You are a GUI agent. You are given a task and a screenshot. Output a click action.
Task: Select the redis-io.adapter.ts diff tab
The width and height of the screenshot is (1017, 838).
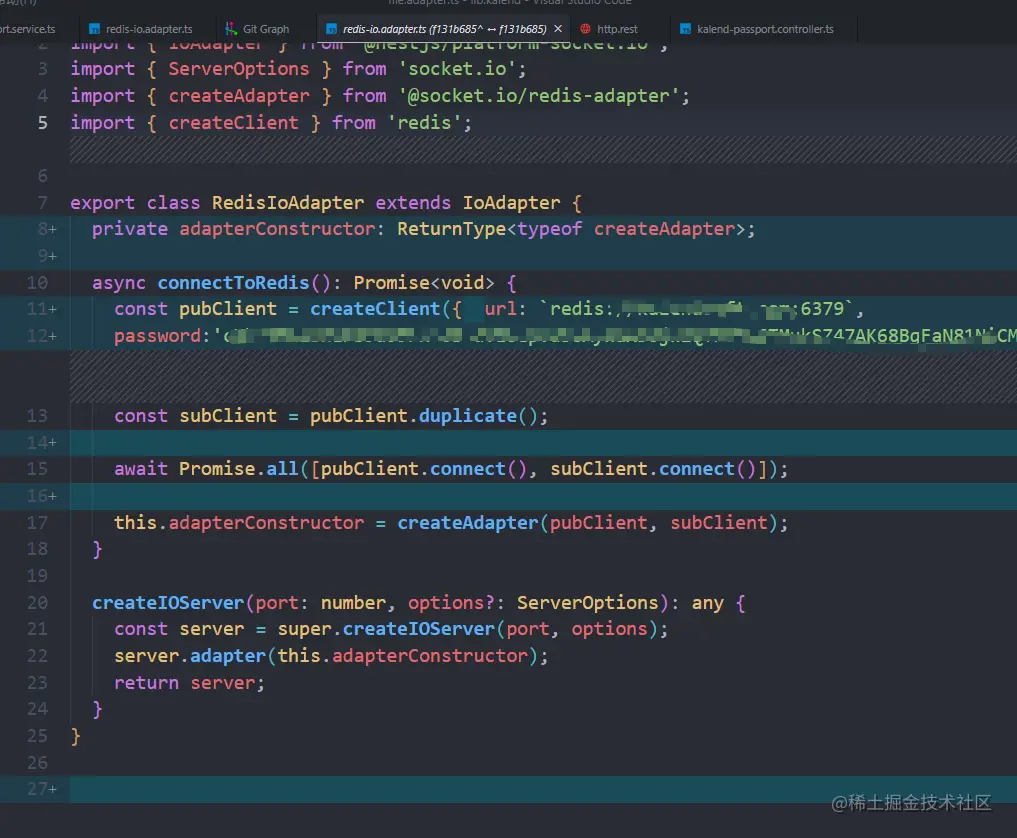click(x=444, y=29)
